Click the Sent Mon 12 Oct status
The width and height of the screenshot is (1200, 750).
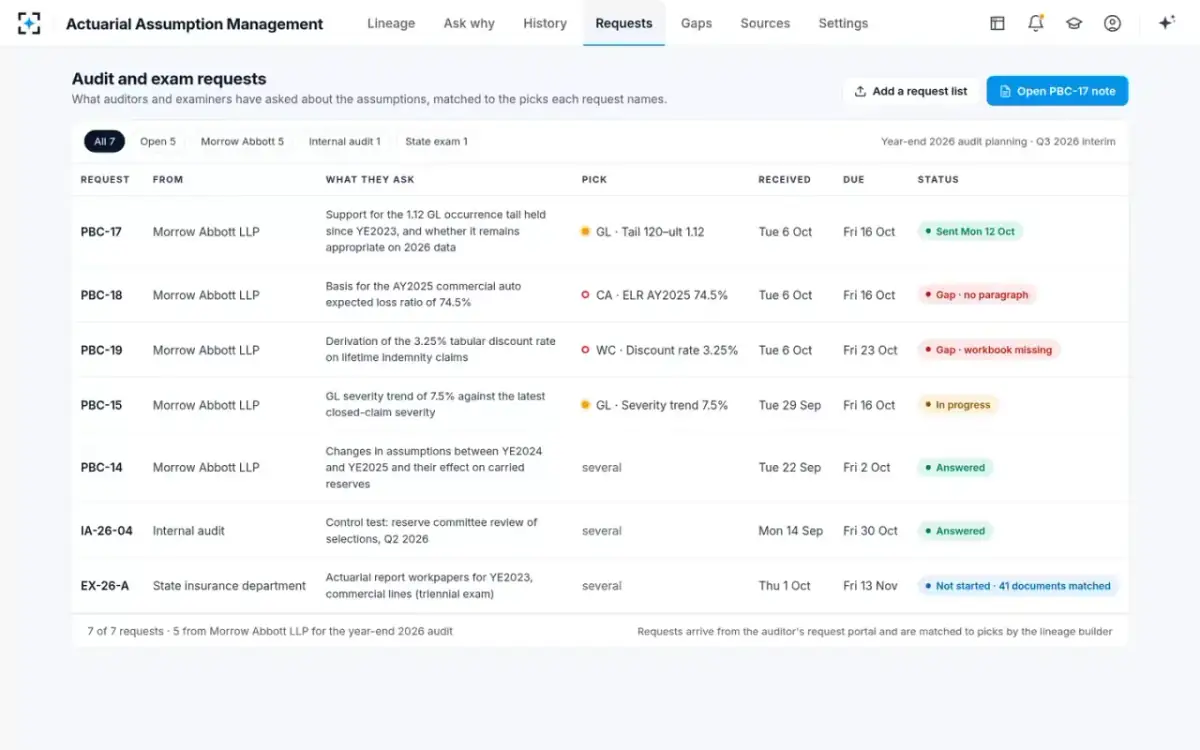pyautogui.click(x=970, y=231)
